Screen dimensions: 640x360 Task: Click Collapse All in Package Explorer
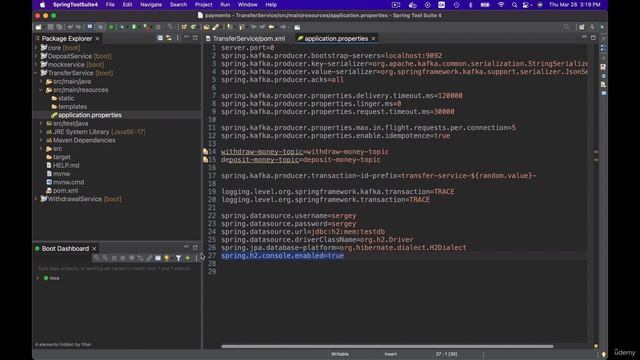coord(160,38)
